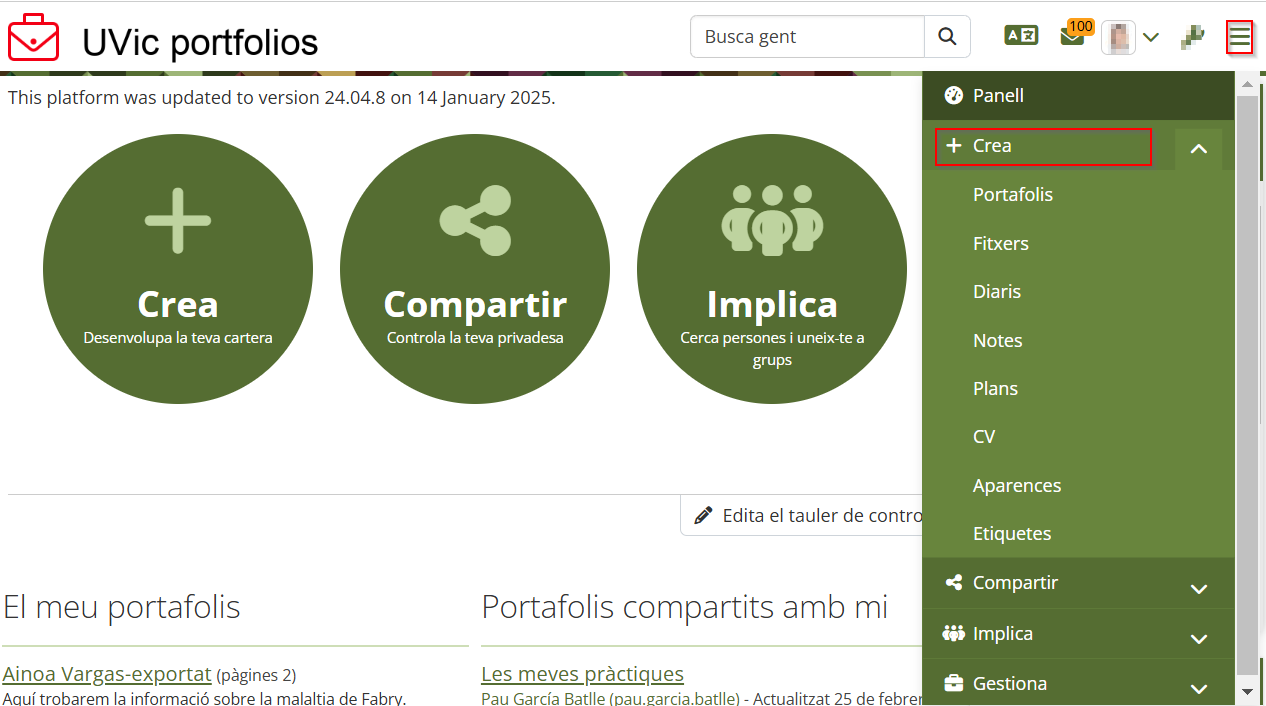Viewport: 1266px width, 706px height.
Task: Open Plans submenu item
Action: point(995,388)
